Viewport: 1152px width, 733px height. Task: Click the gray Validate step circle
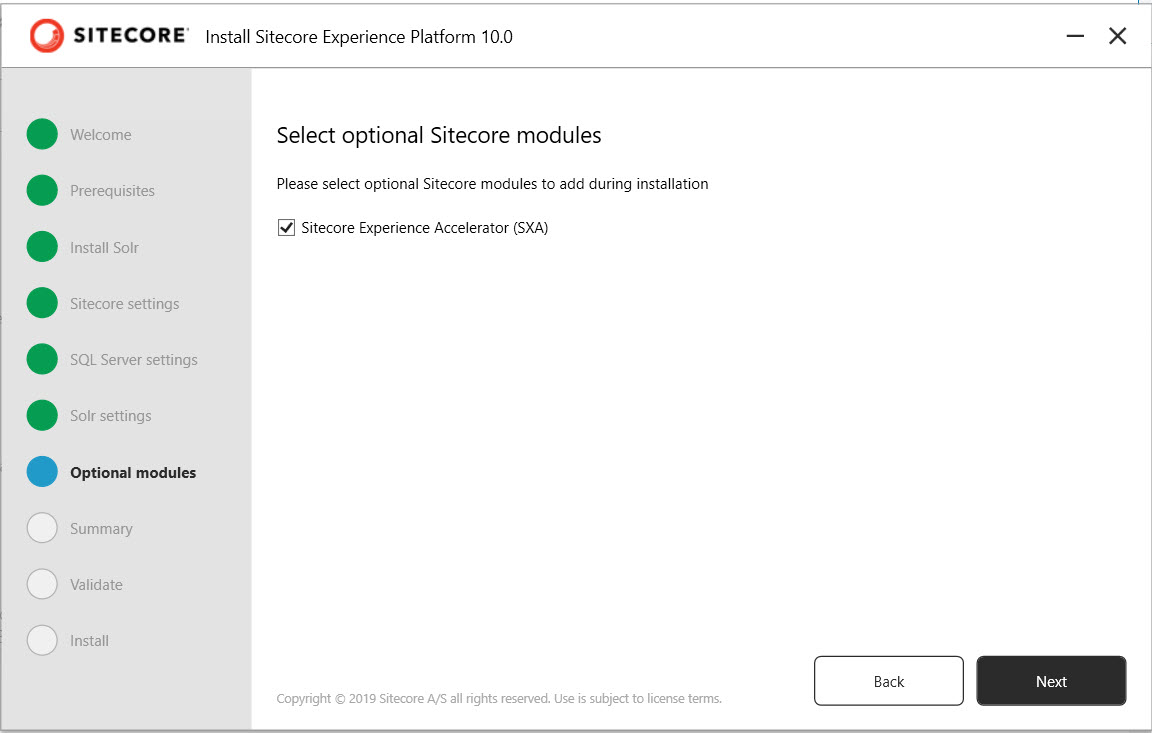point(42,583)
